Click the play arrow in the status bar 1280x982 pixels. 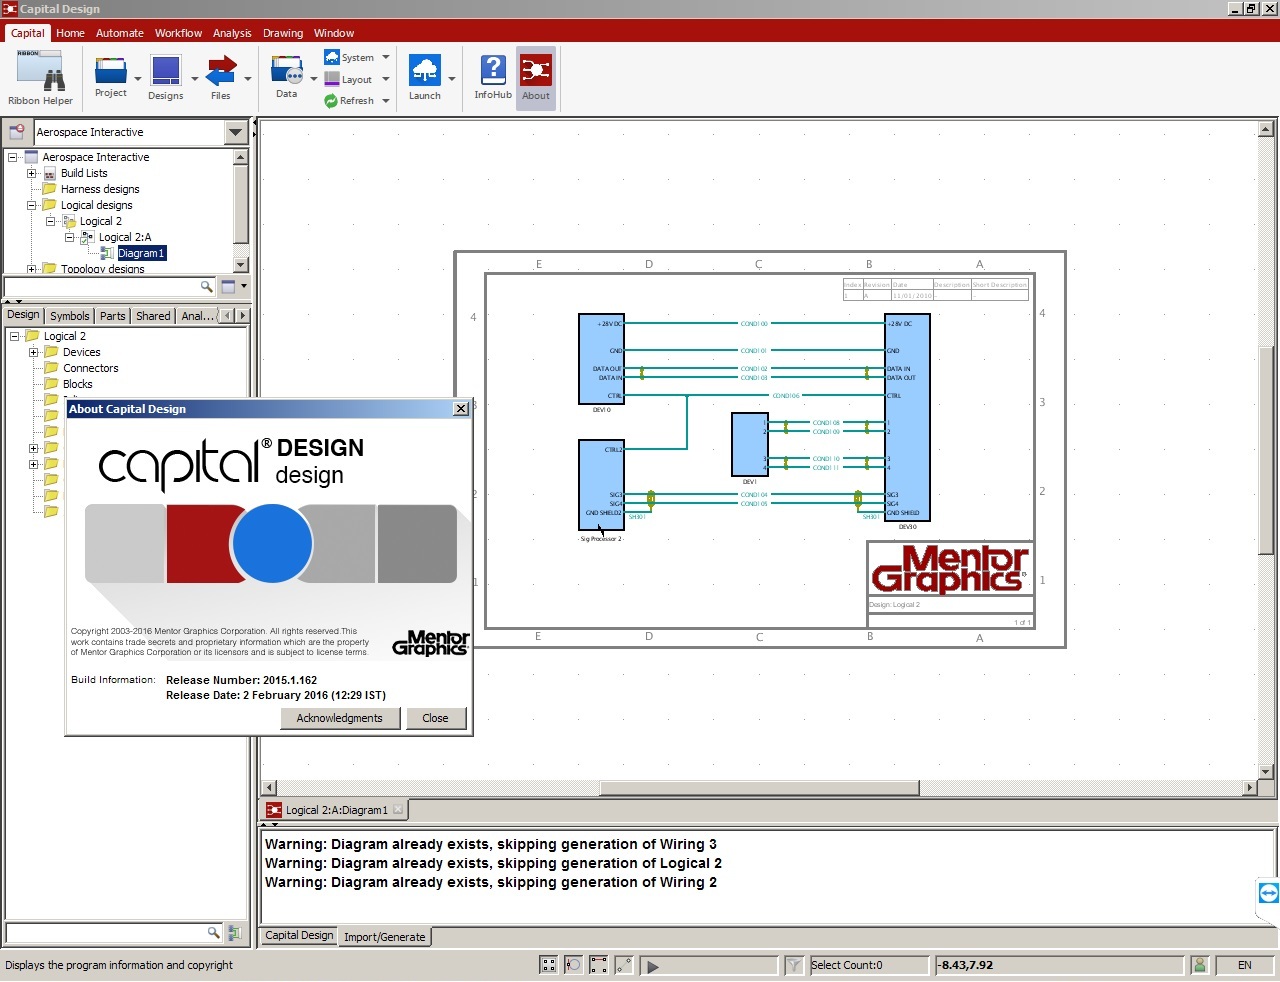coord(653,966)
